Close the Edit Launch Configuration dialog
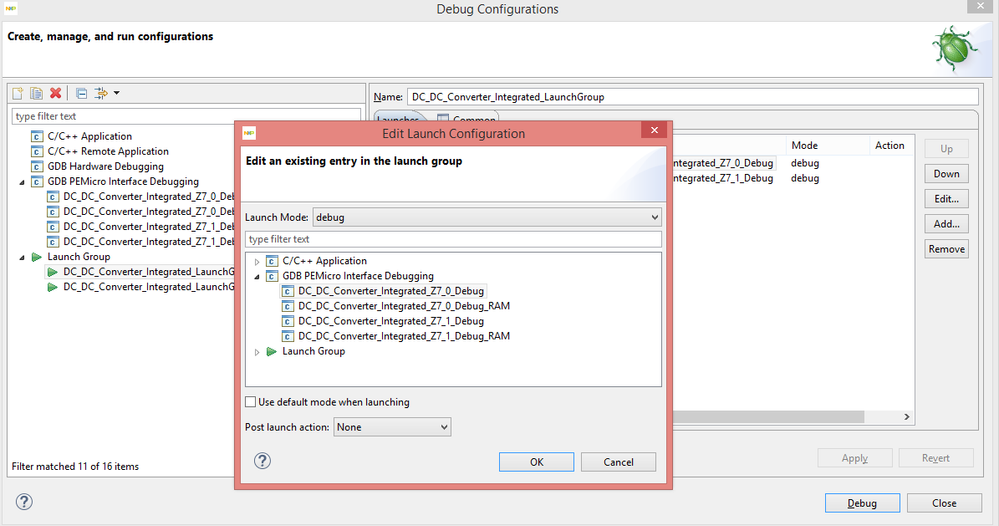 point(654,130)
